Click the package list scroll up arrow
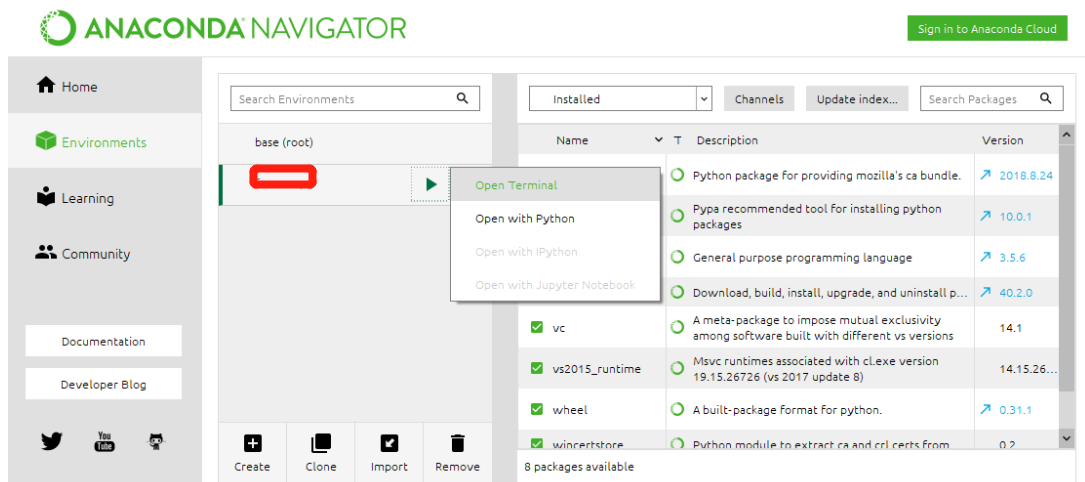This screenshot has width=1085, height=482. pos(1066,135)
